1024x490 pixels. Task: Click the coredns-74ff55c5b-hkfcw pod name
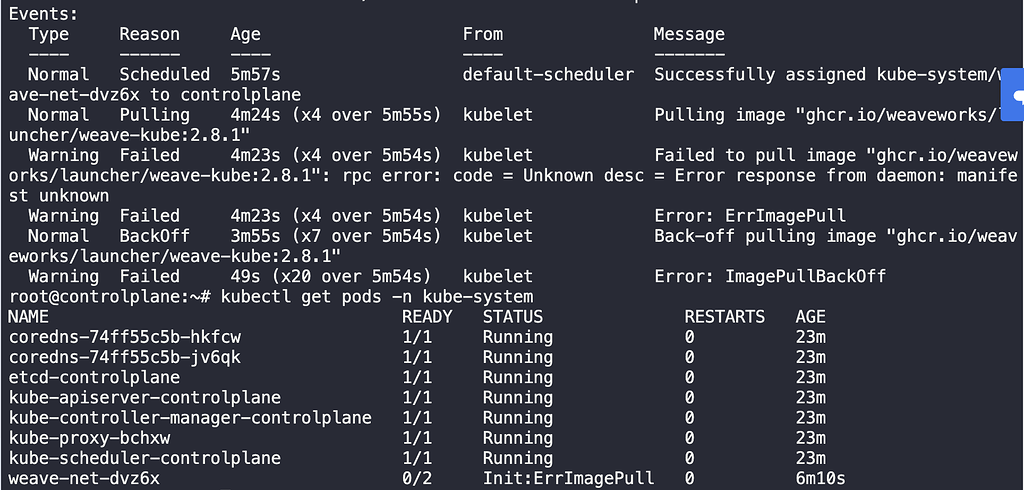[x=125, y=337]
